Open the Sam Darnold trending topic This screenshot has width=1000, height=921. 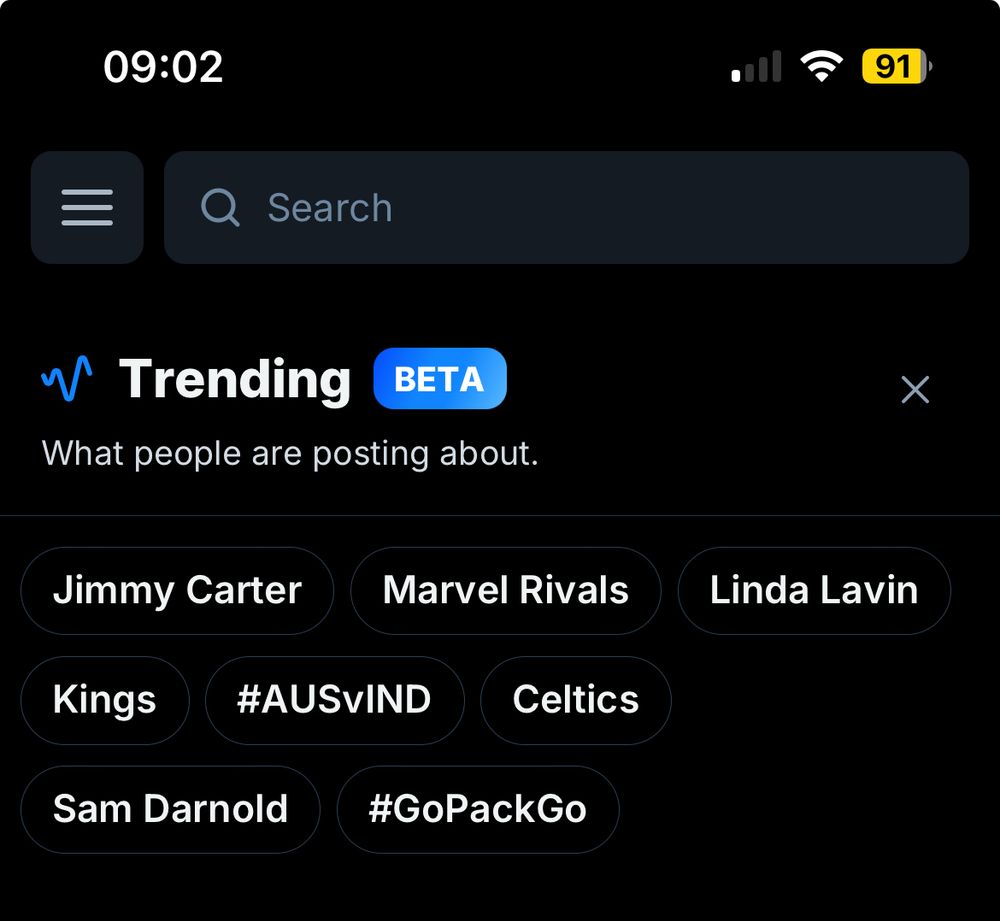170,808
